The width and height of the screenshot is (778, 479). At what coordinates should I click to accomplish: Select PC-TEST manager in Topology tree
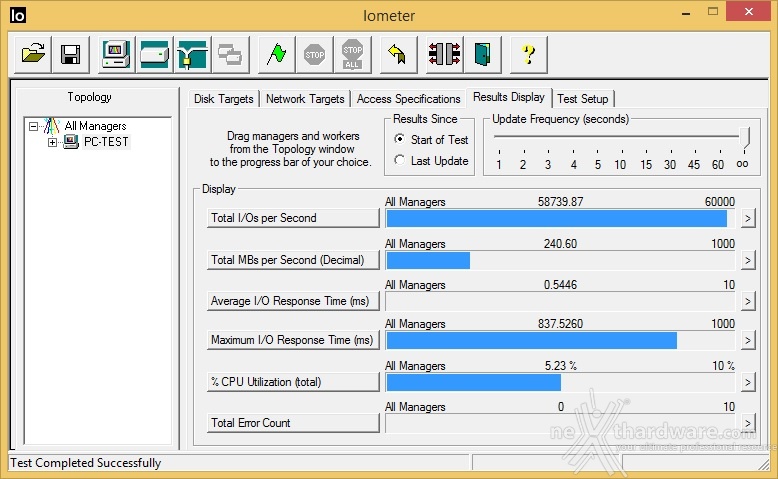click(x=106, y=142)
